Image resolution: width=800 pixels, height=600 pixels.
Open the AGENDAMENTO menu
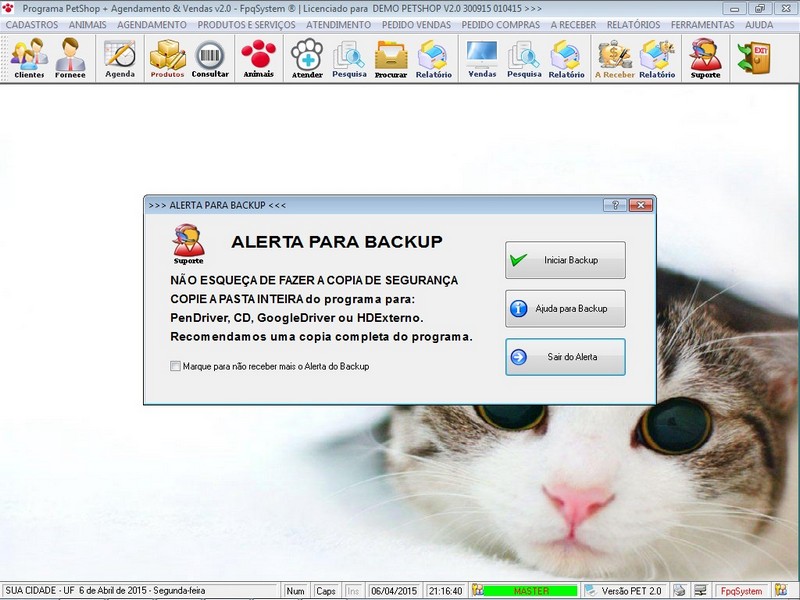[x=152, y=24]
